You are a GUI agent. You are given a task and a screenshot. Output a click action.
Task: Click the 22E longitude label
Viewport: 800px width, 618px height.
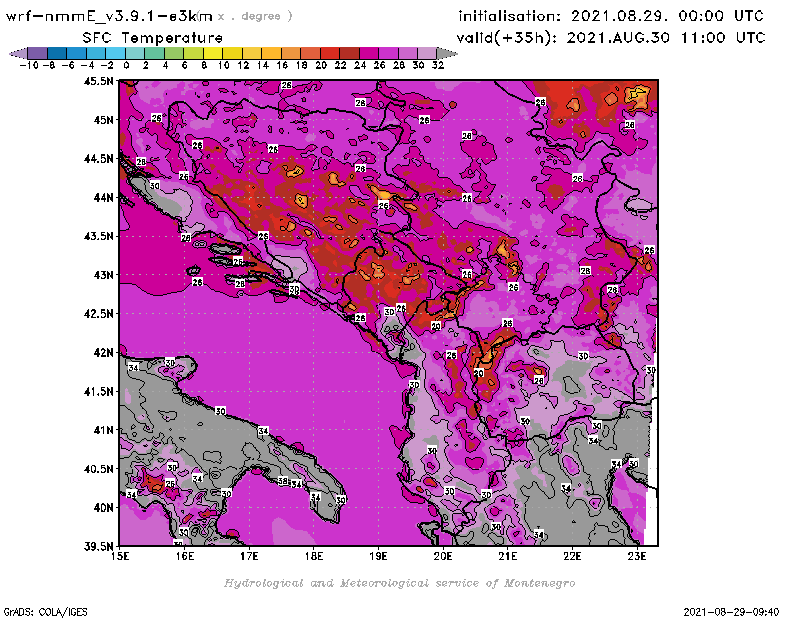click(572, 556)
